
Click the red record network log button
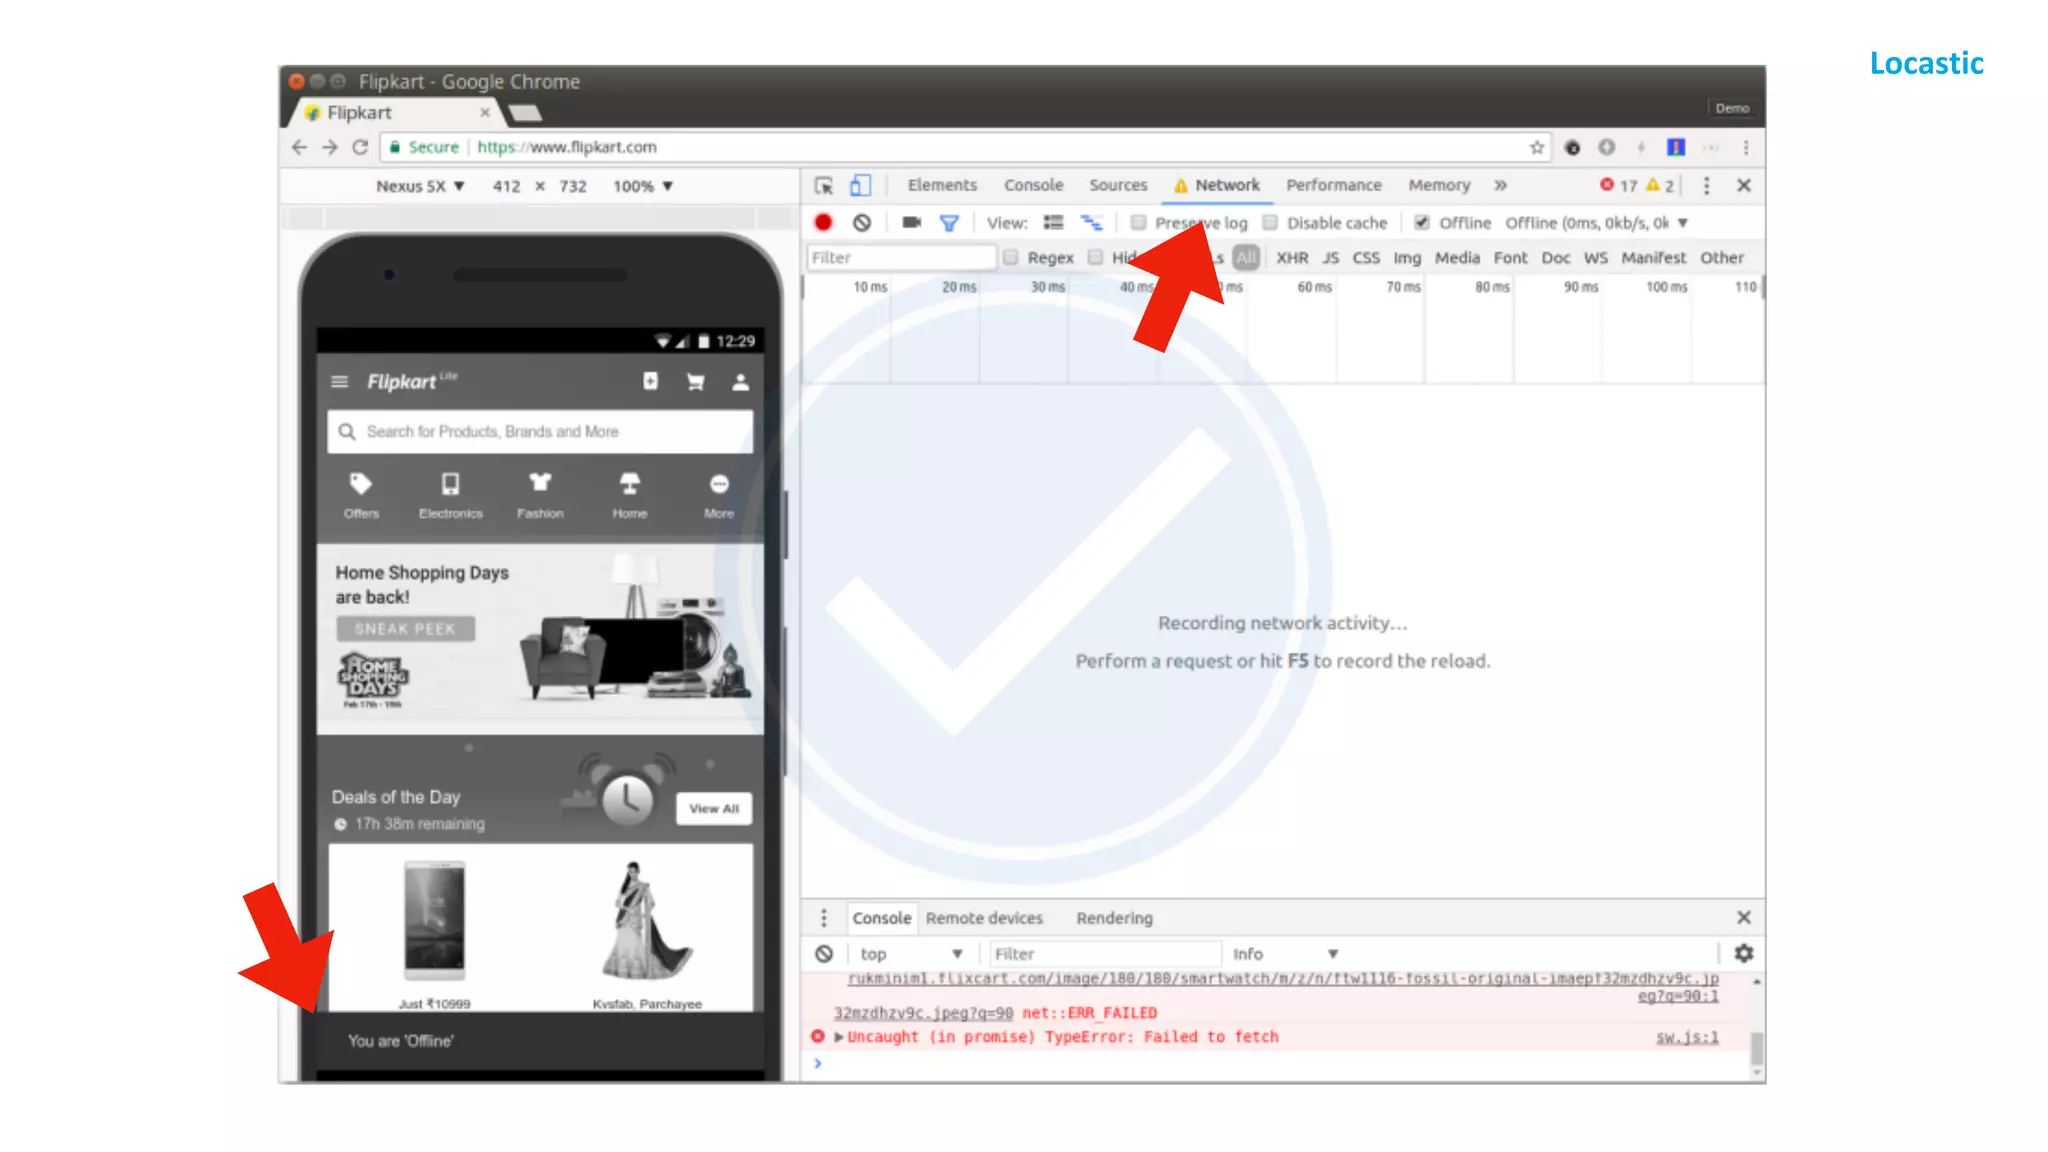pos(823,223)
